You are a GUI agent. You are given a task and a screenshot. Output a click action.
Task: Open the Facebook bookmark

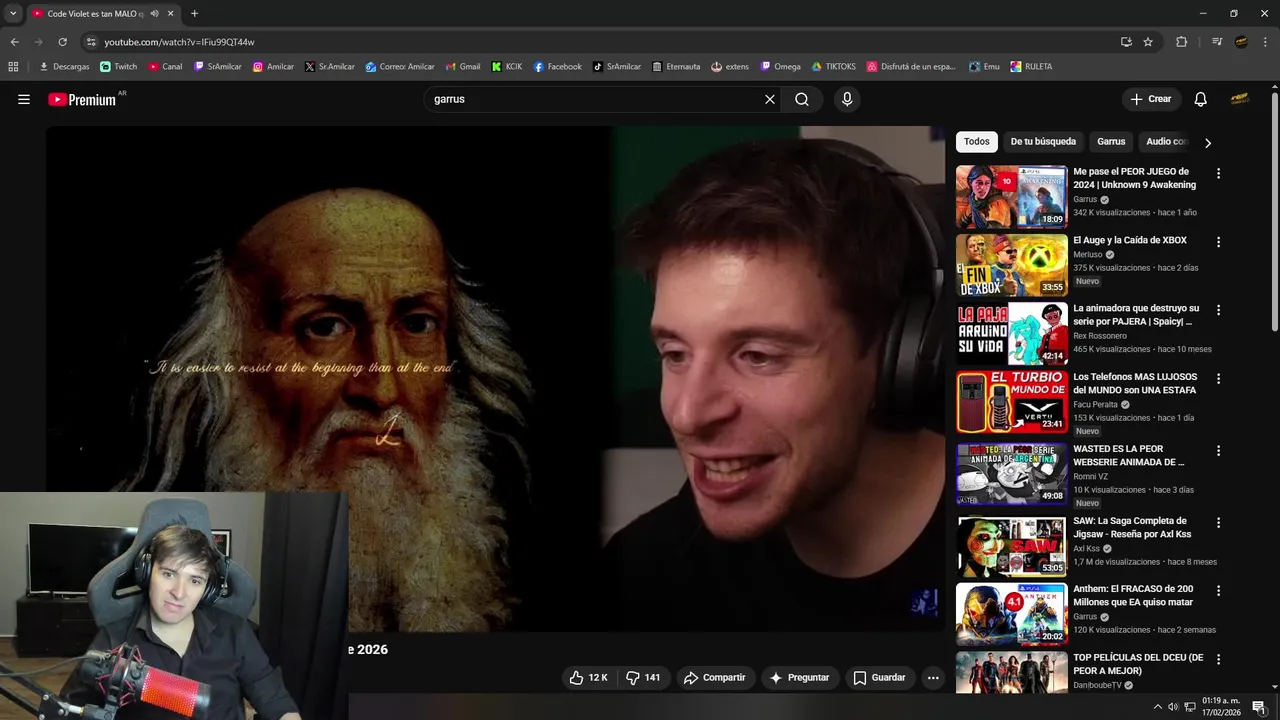[558, 67]
